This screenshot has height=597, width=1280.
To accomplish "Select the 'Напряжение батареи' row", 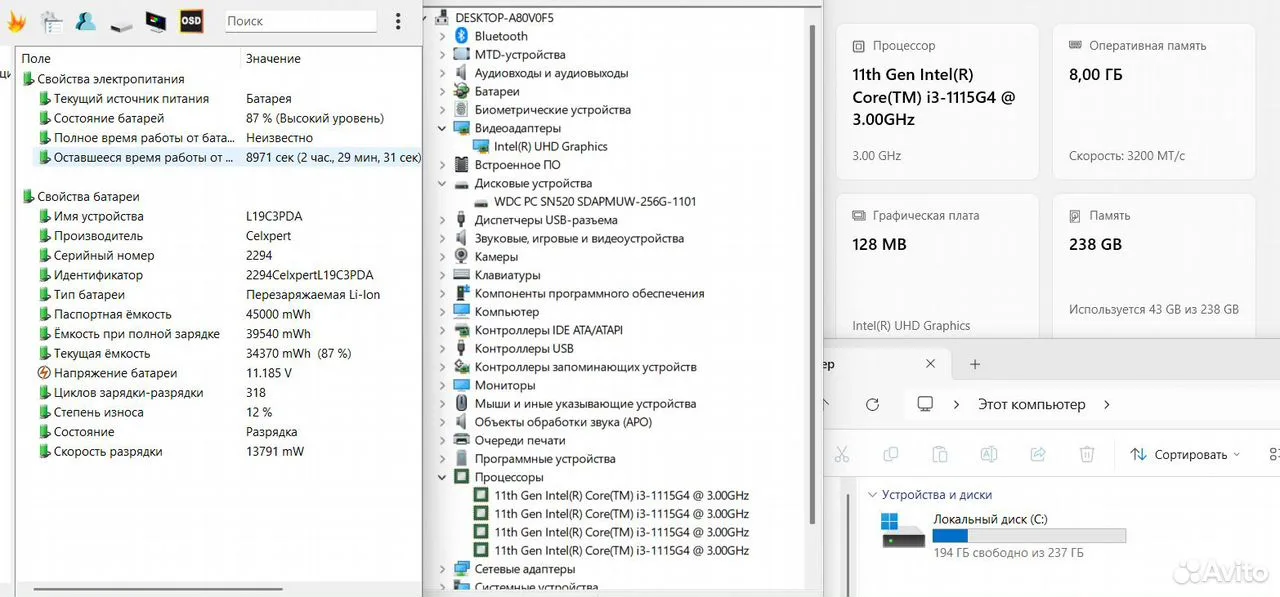I will tap(220, 373).
